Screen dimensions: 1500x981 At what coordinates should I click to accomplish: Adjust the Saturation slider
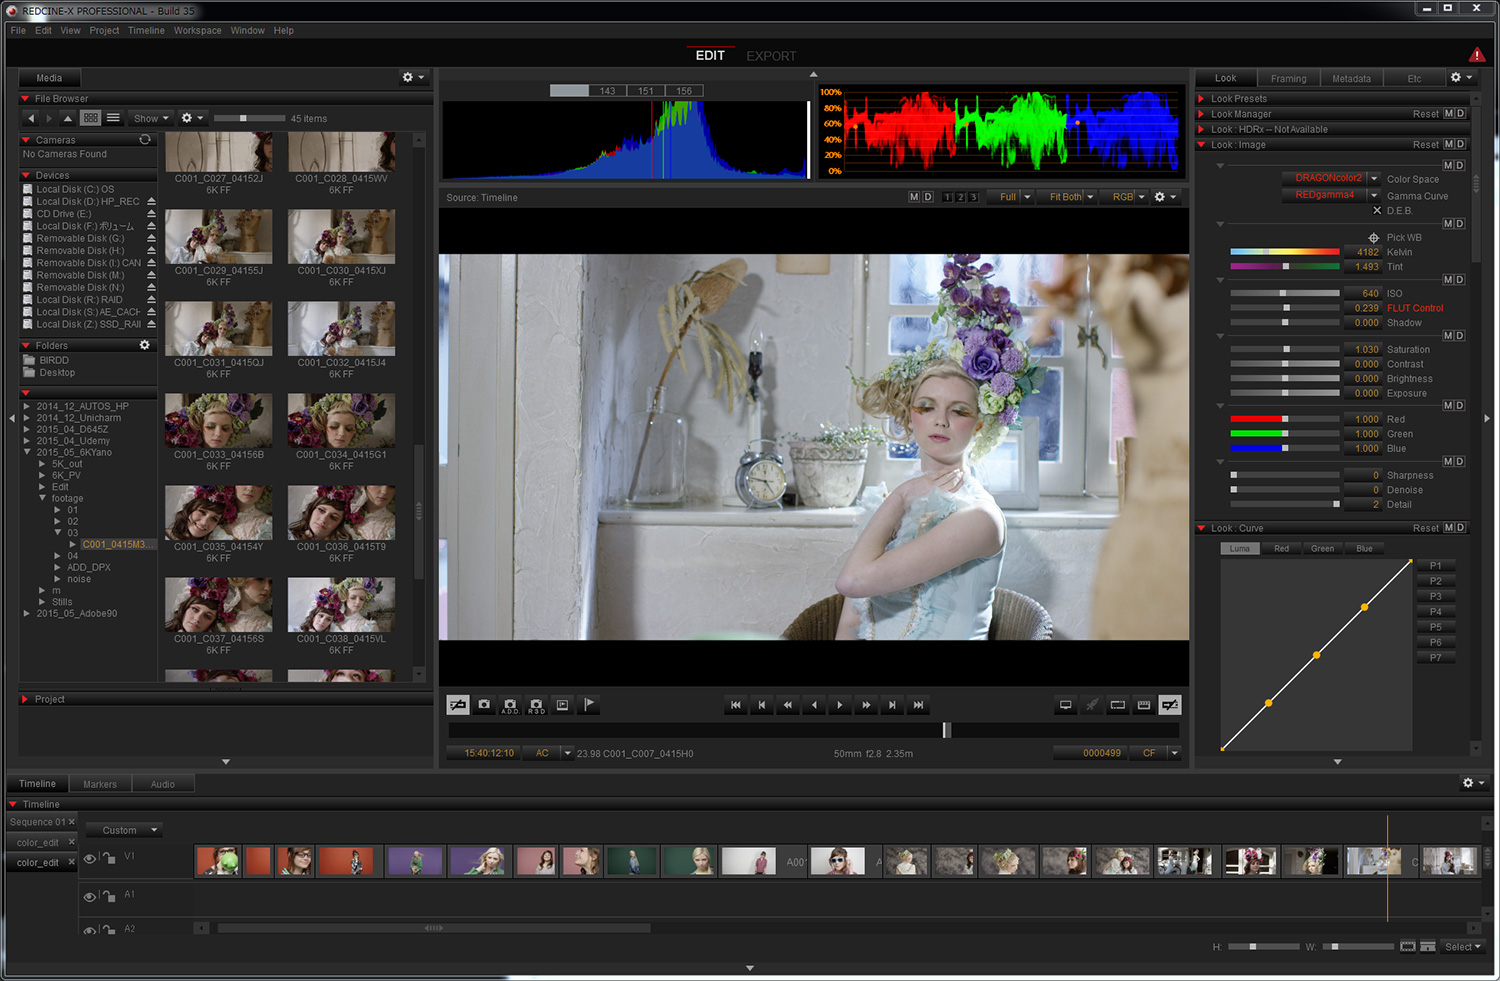click(1286, 350)
